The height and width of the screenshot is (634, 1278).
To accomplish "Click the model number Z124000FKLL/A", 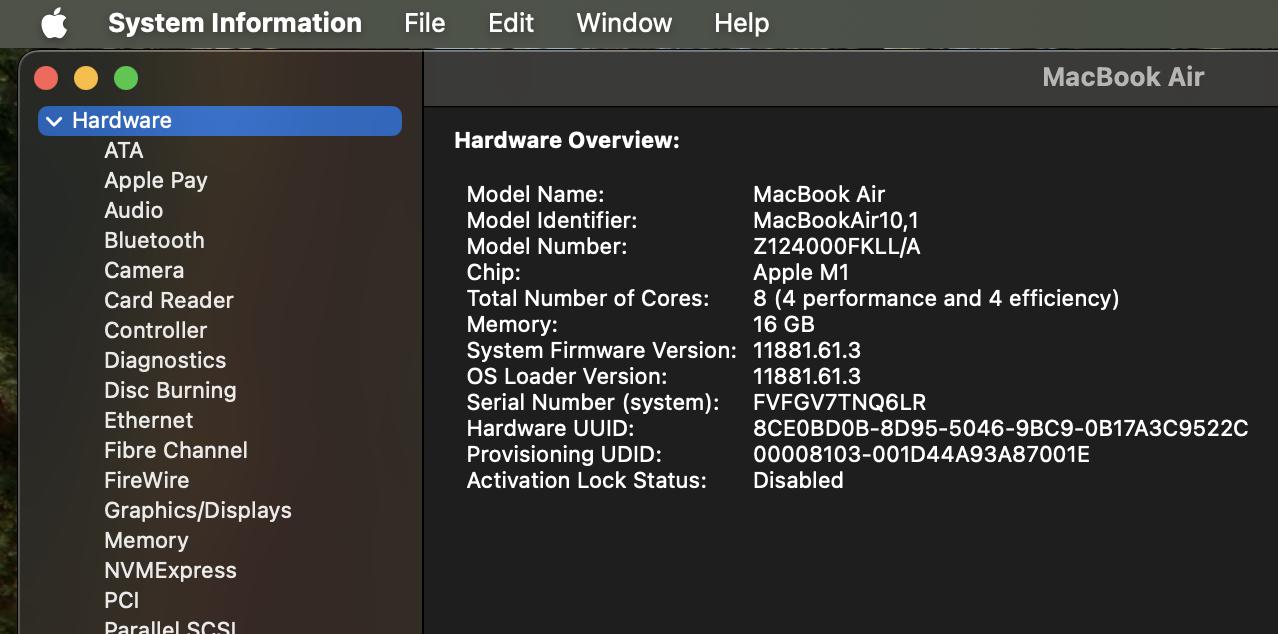I will (837, 247).
